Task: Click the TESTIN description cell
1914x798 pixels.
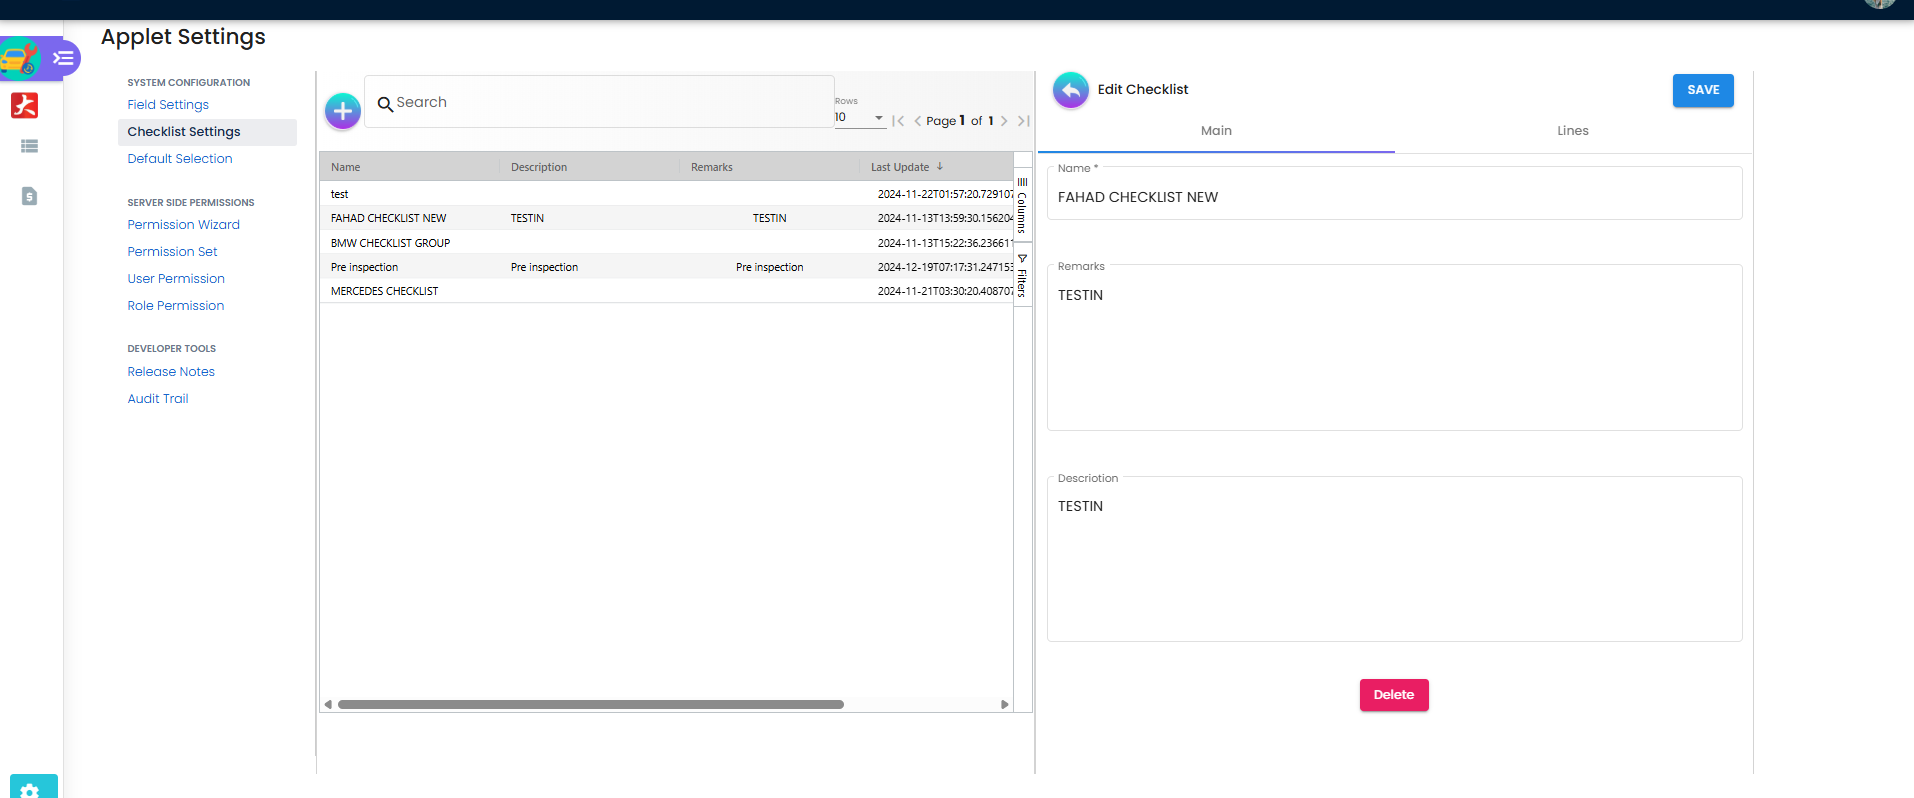Action: click(x=528, y=218)
